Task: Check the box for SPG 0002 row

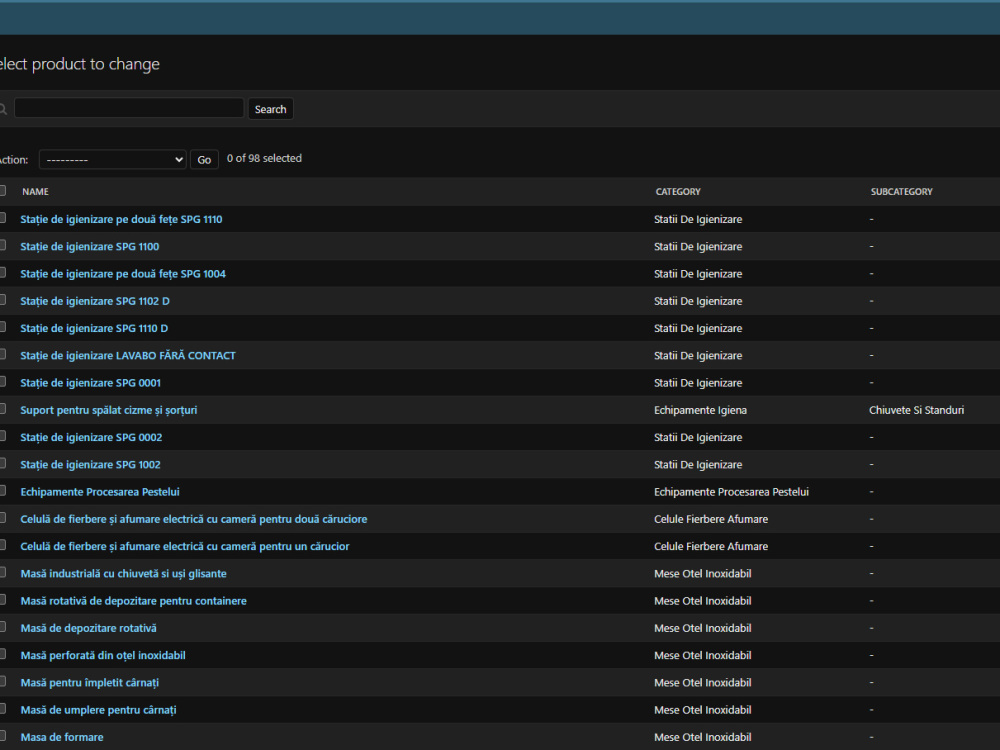Action: 2,436
